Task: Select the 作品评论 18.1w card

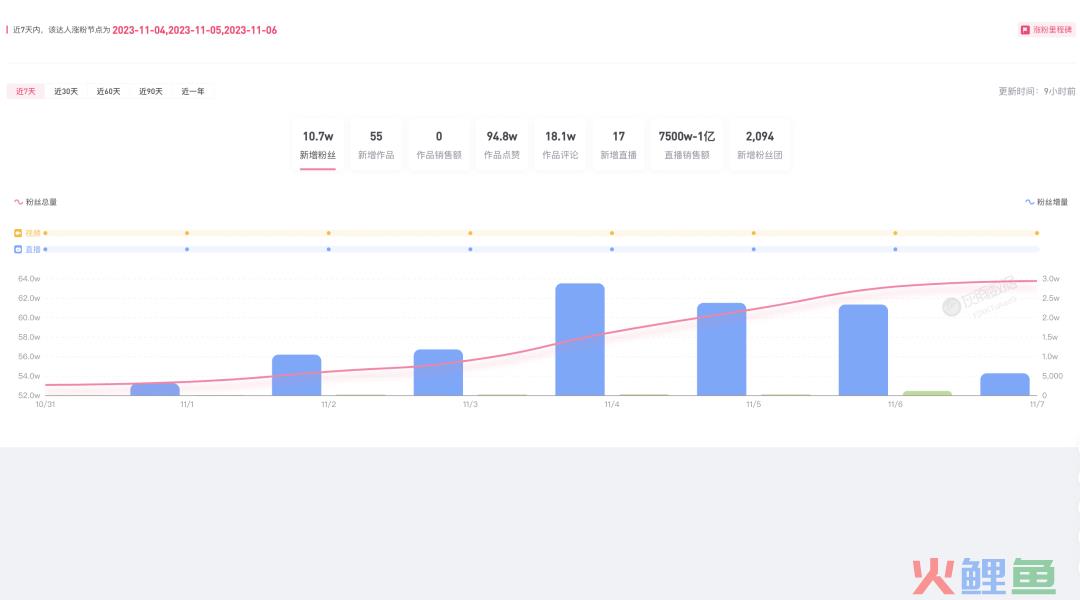Action: tap(560, 145)
